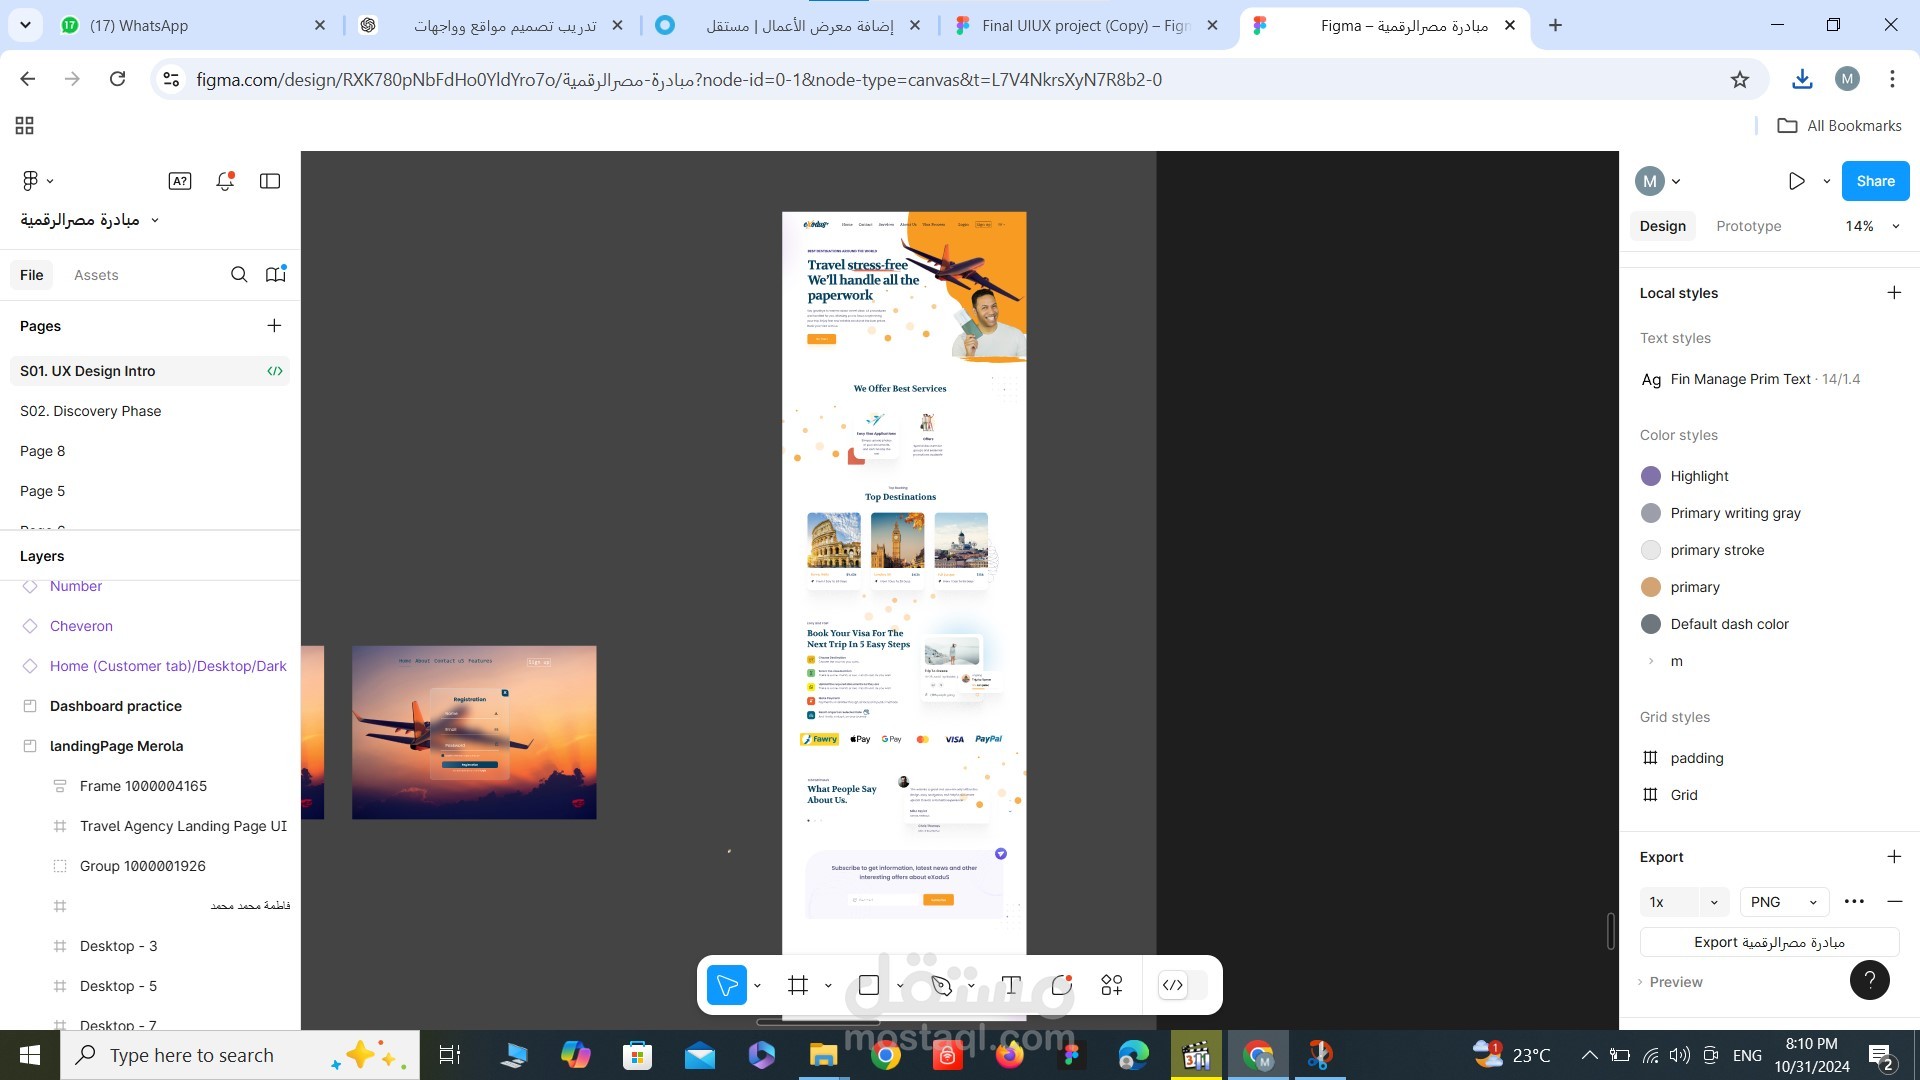Open Chrome tab search chevron
This screenshot has height=1080, width=1920.
point(25,25)
